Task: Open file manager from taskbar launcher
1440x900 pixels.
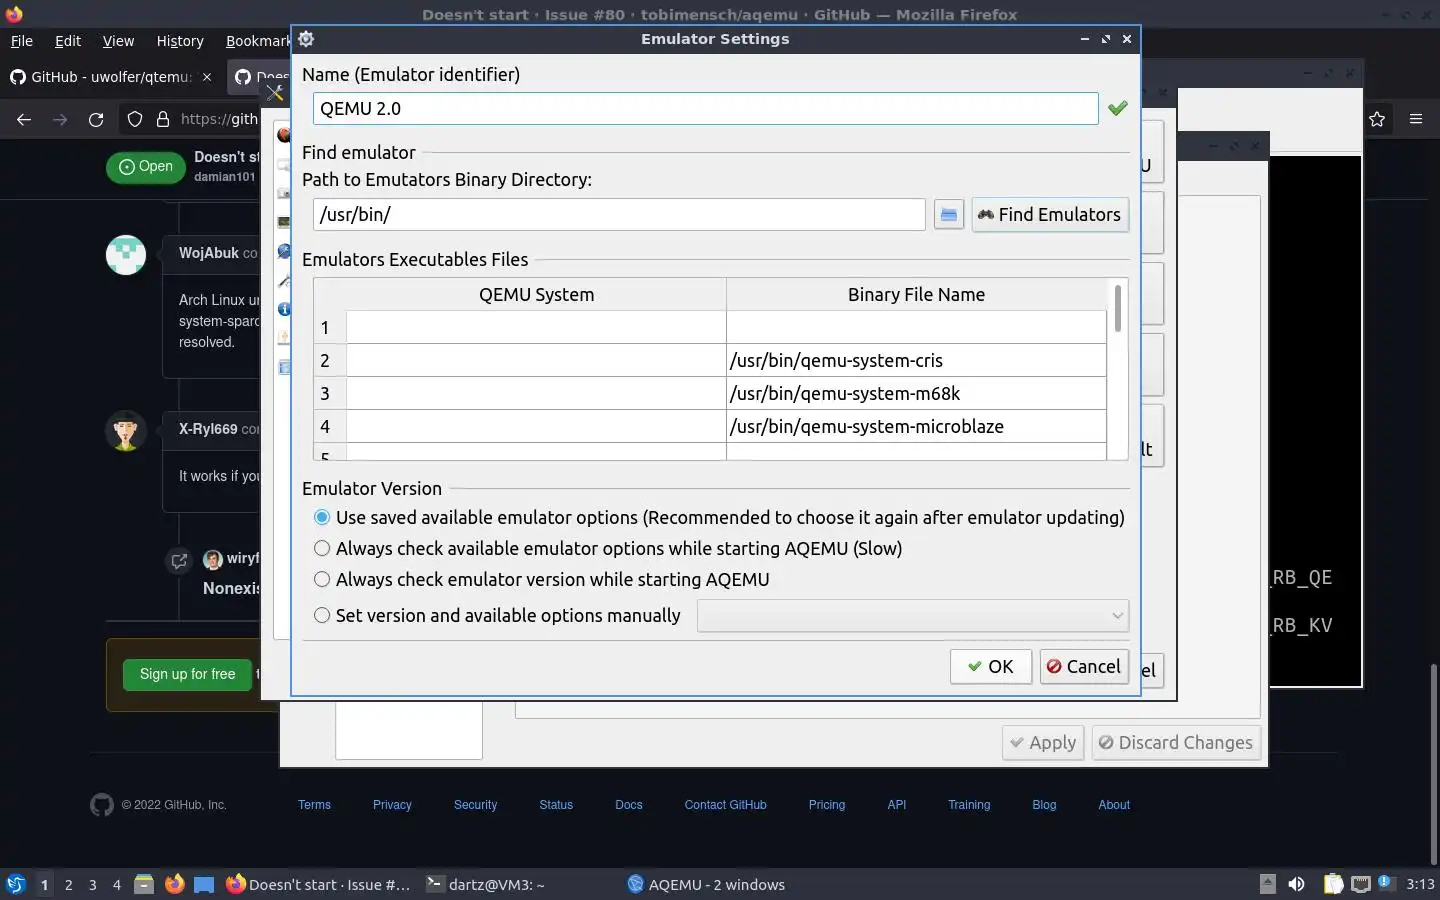Action: [144, 884]
